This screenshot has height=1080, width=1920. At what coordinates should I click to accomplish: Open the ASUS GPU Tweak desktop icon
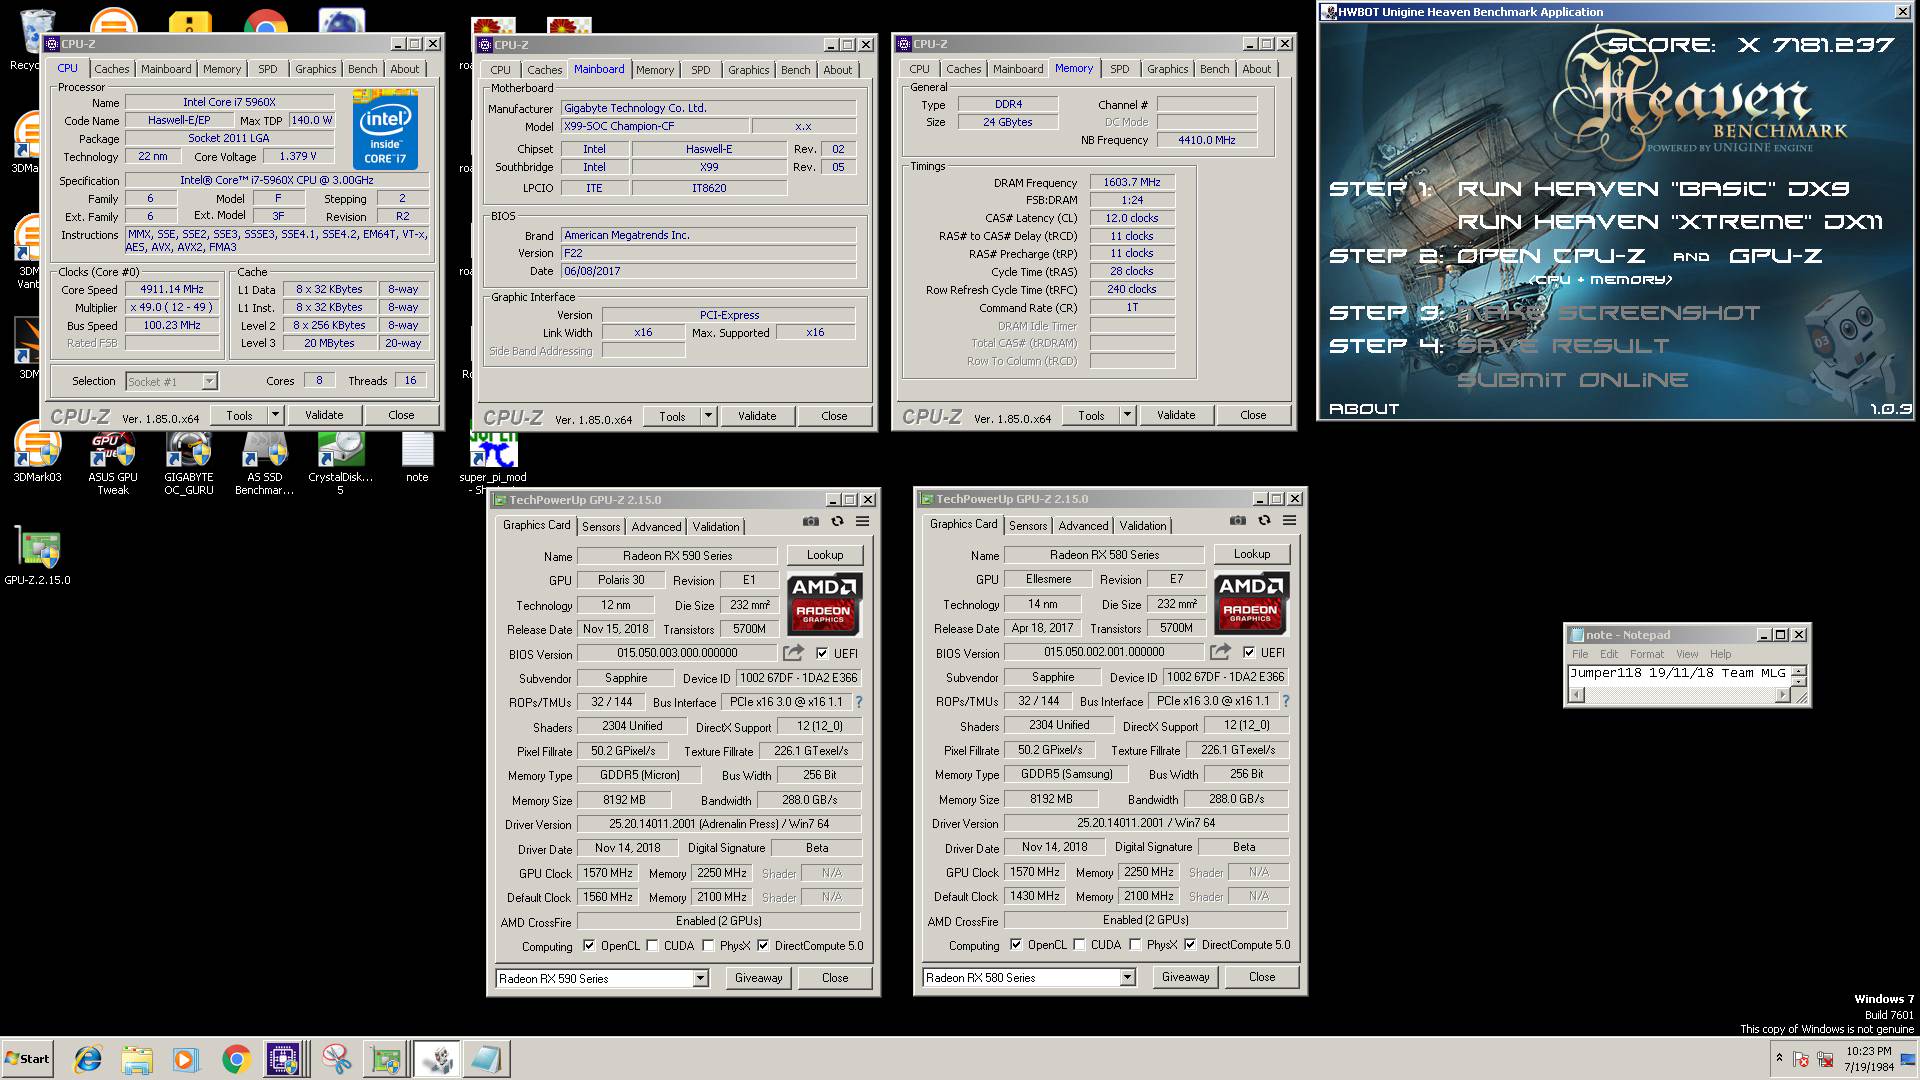coord(113,462)
